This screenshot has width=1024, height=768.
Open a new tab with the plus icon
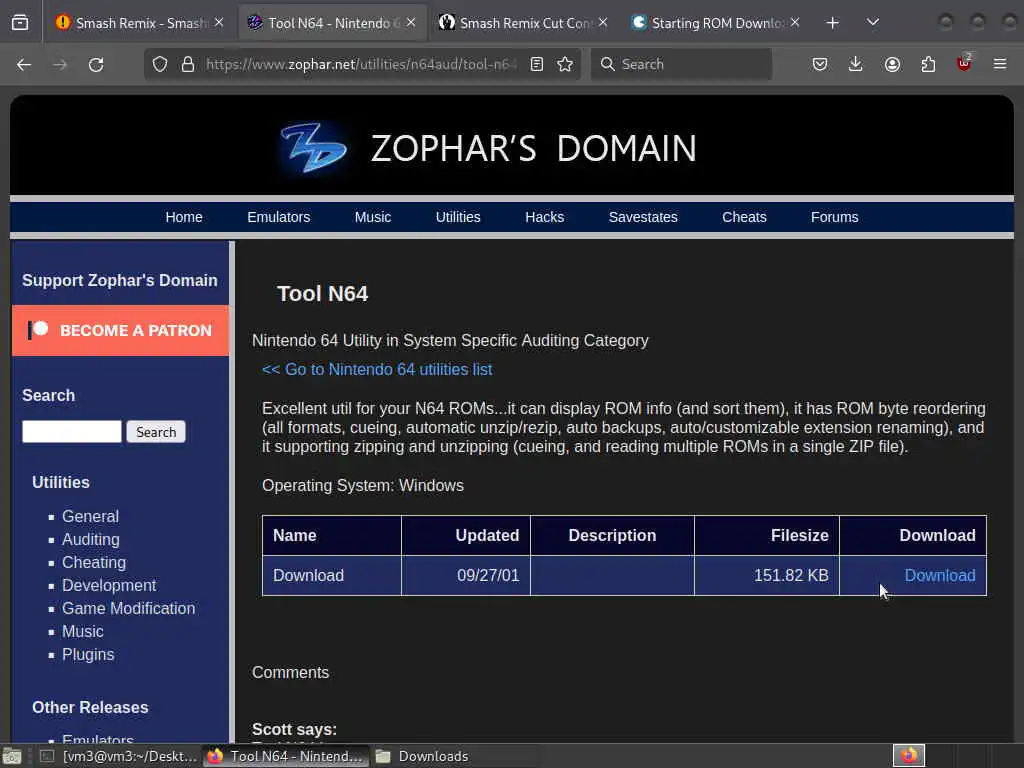[x=833, y=23]
